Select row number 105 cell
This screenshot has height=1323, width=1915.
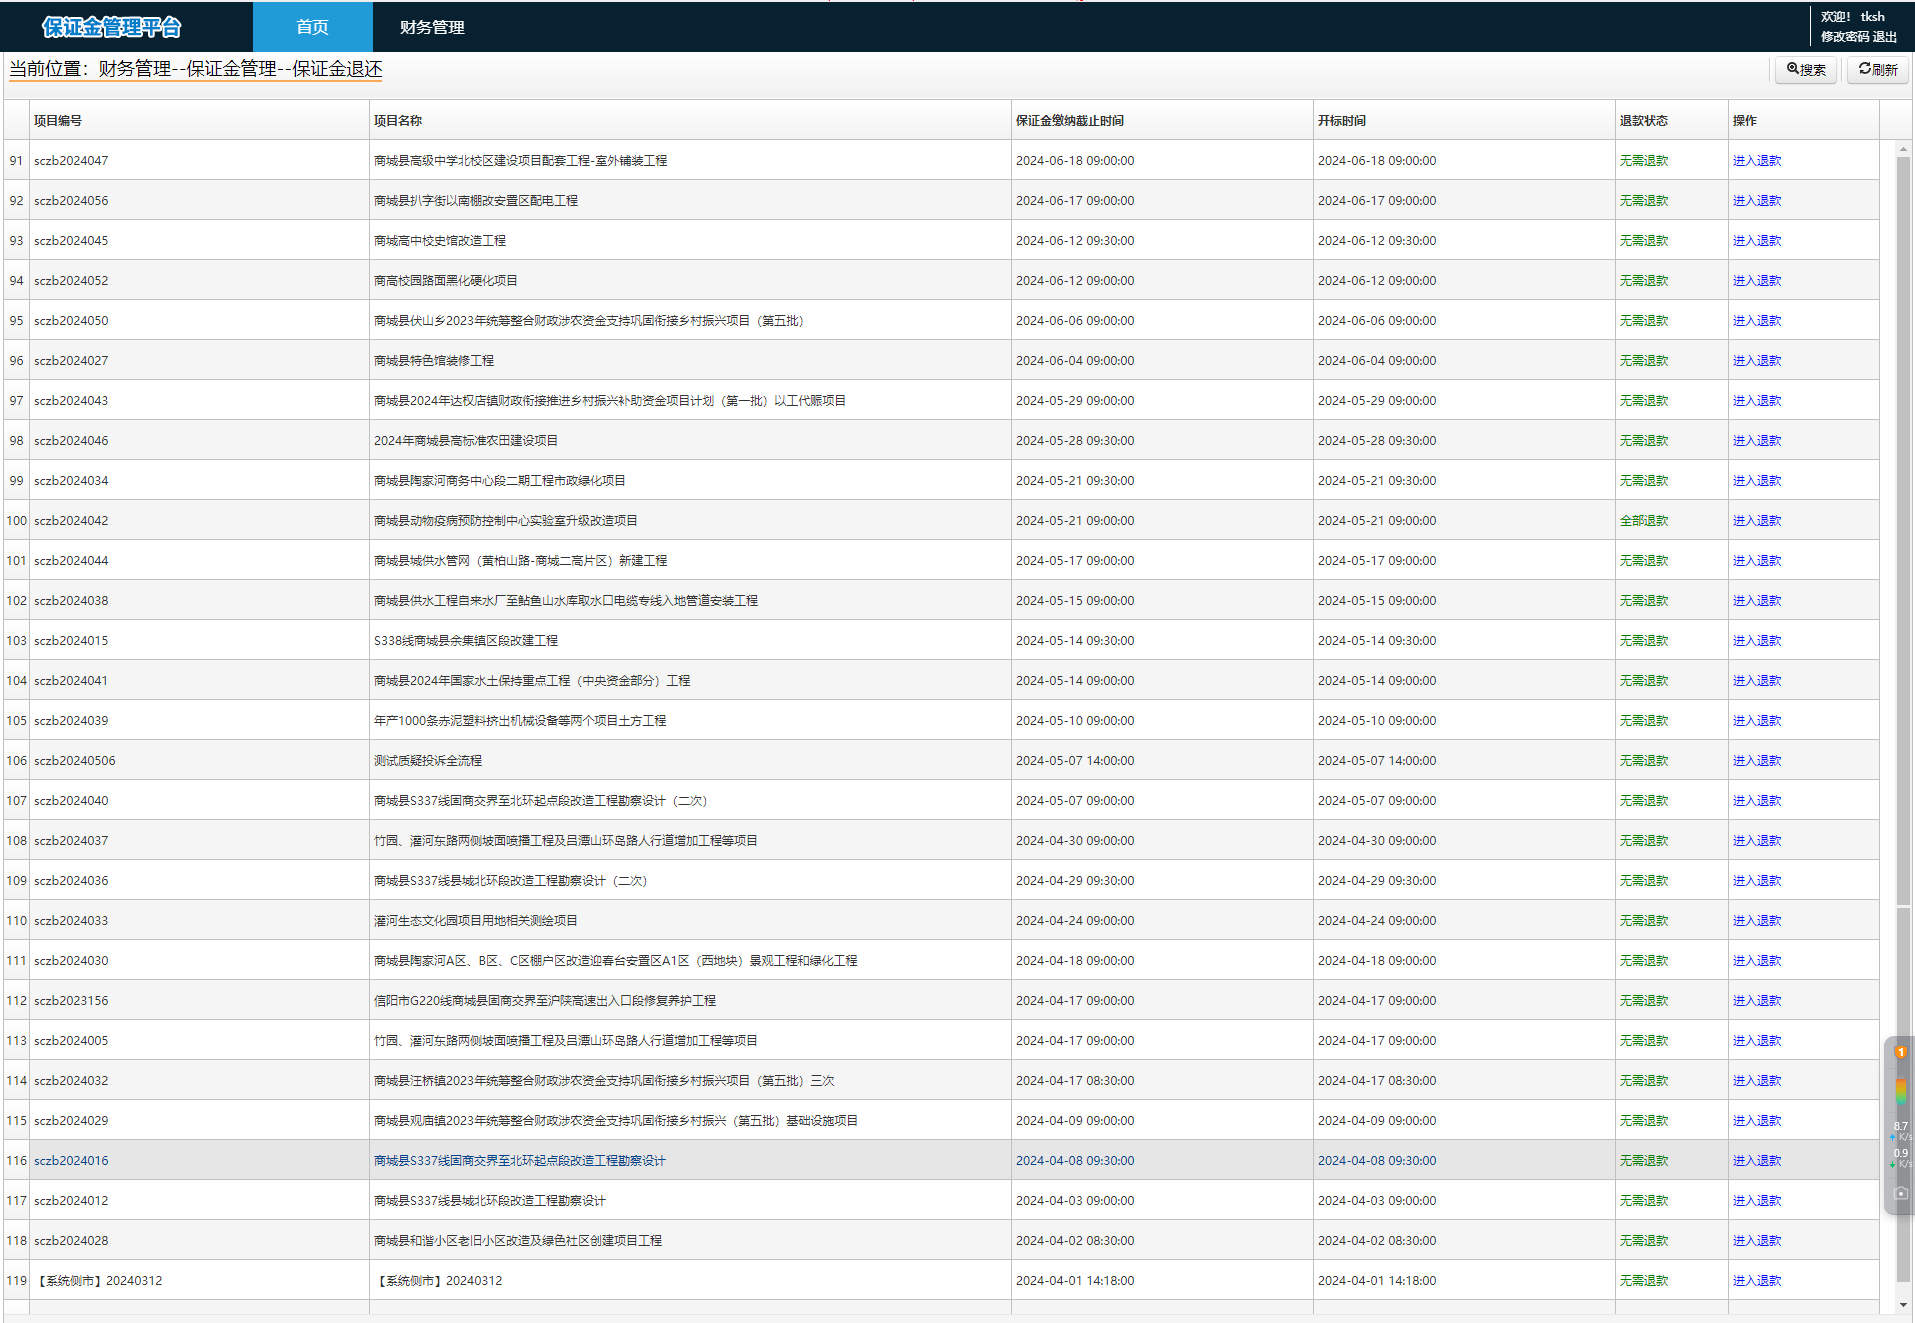coord(16,721)
